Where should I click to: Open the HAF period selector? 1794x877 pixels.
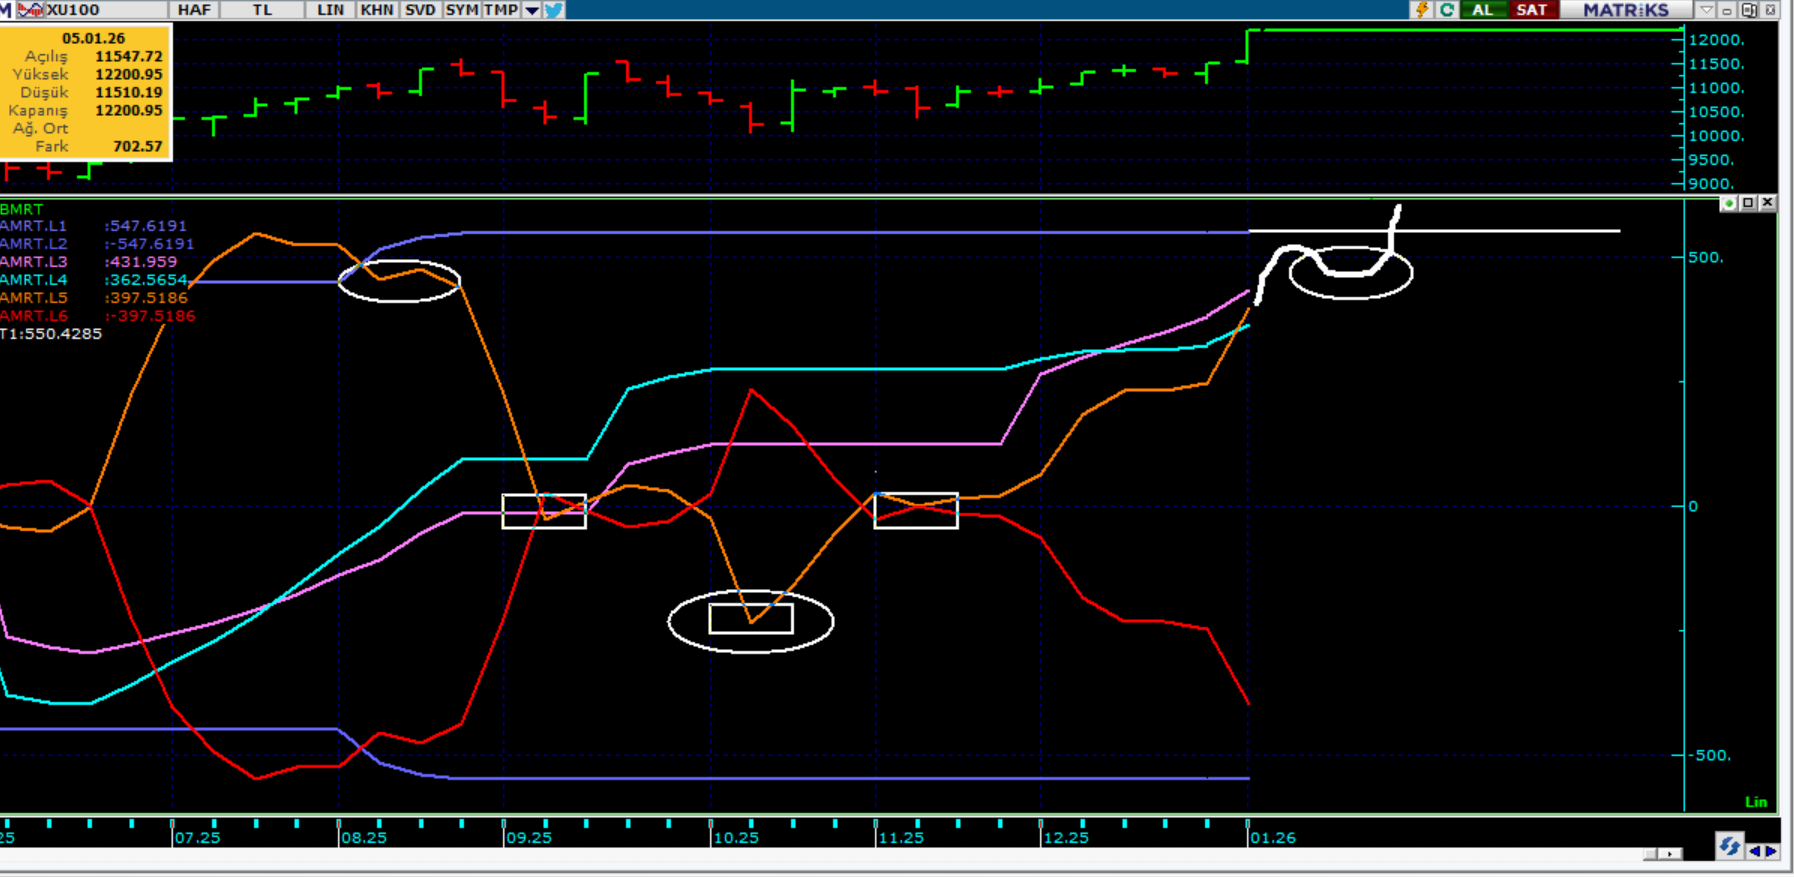194,10
